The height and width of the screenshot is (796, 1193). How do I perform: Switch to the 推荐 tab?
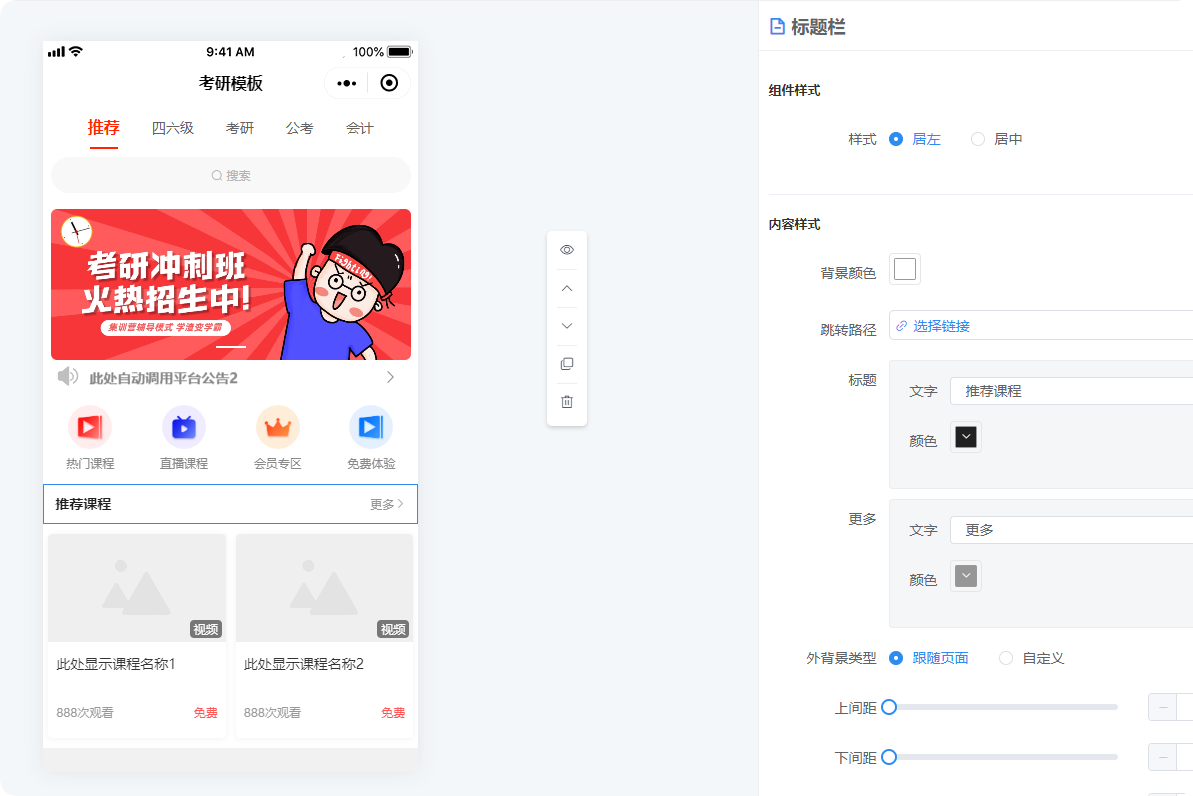[103, 128]
